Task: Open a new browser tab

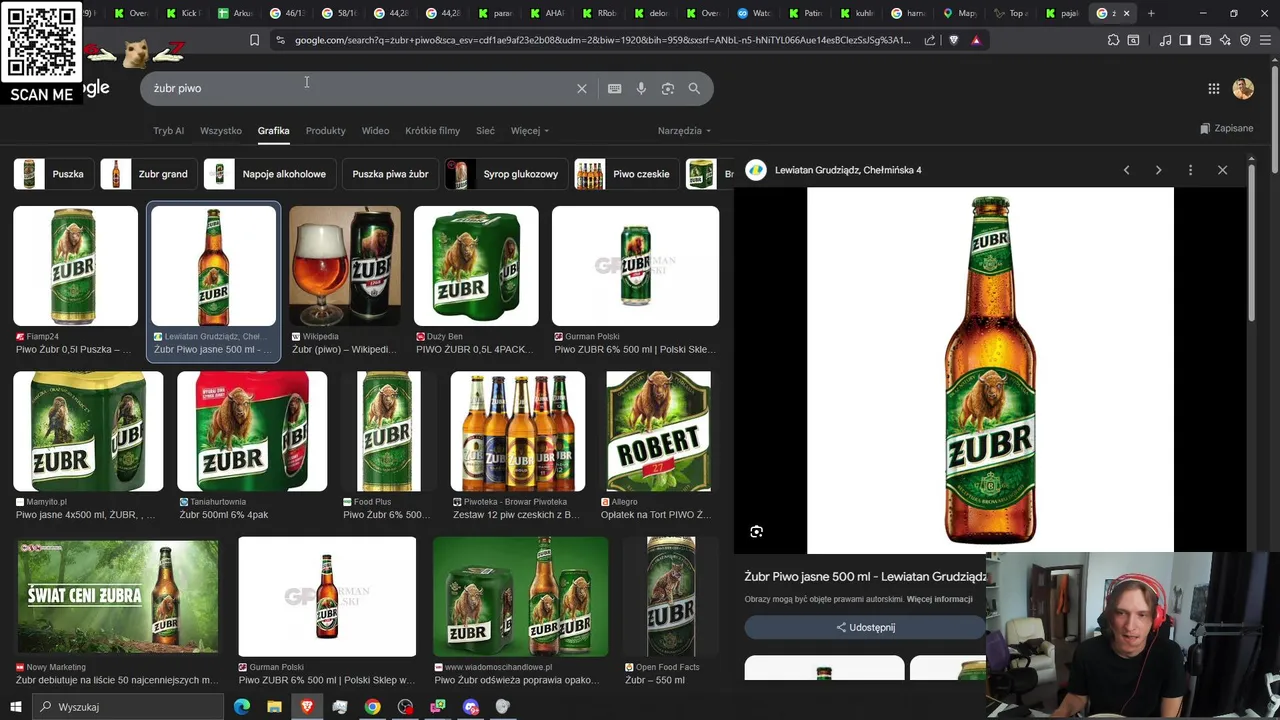Action: pyautogui.click(x=1151, y=13)
